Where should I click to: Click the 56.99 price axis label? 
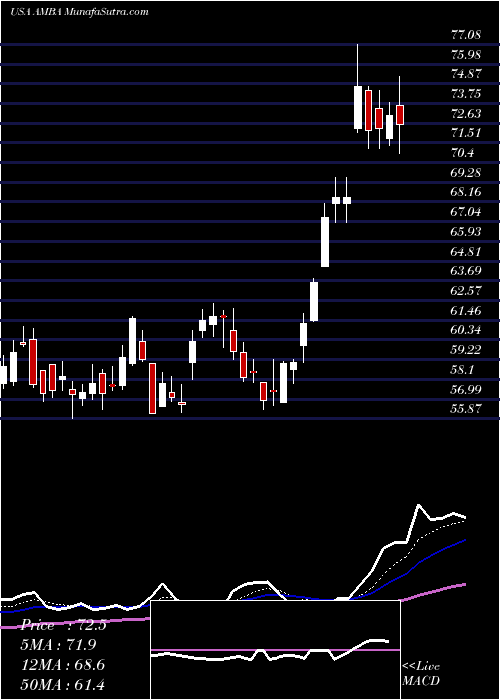pyautogui.click(x=467, y=389)
